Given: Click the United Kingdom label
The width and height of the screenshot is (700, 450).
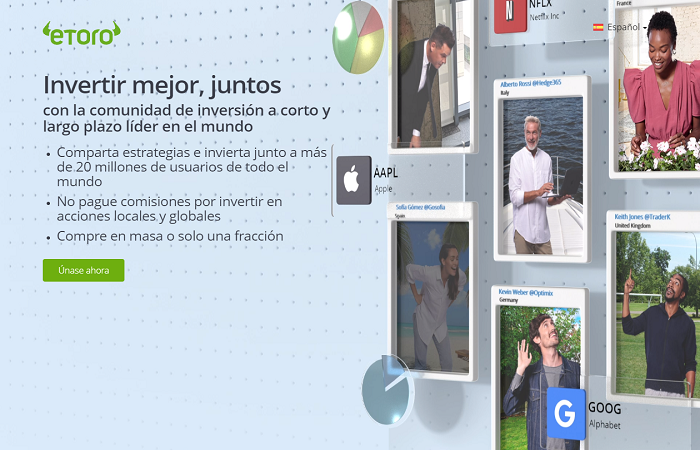Looking at the screenshot, I should pyautogui.click(x=633, y=225).
